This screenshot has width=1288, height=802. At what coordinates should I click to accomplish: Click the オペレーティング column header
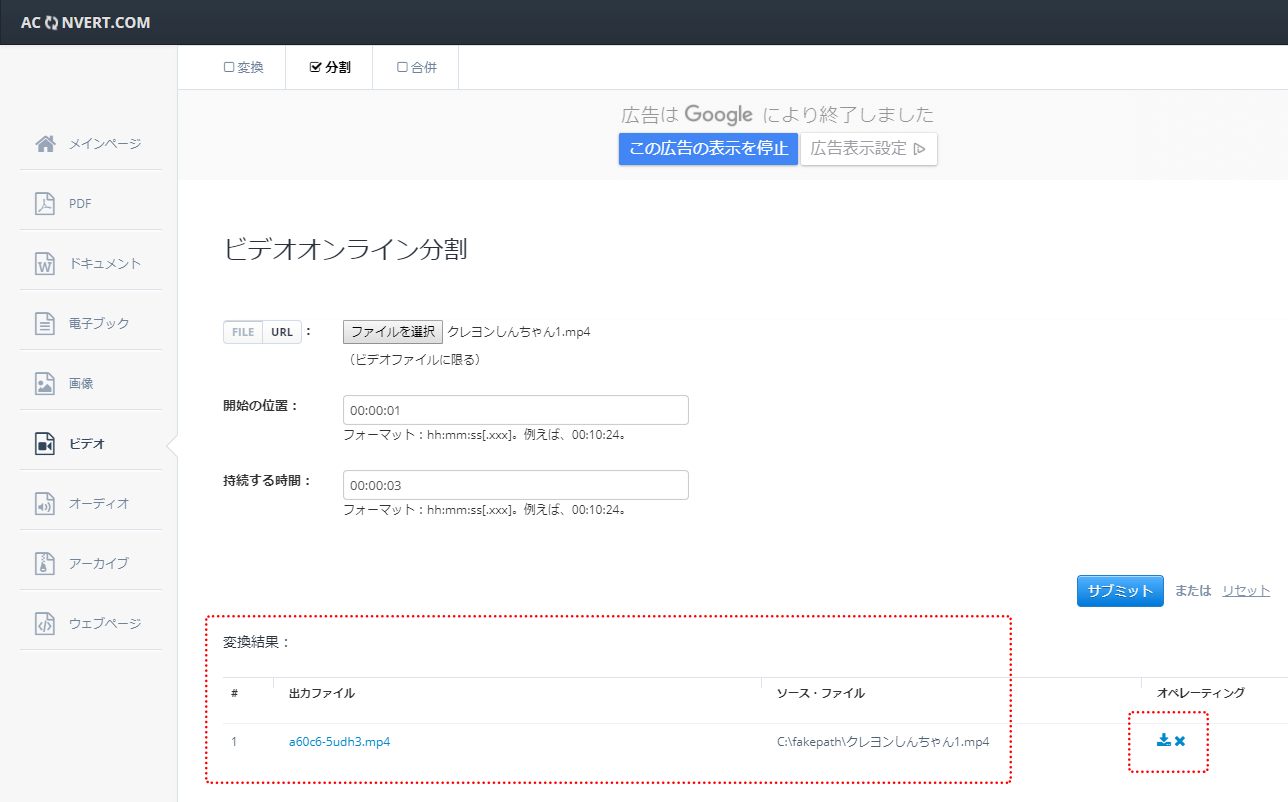(x=1201, y=693)
